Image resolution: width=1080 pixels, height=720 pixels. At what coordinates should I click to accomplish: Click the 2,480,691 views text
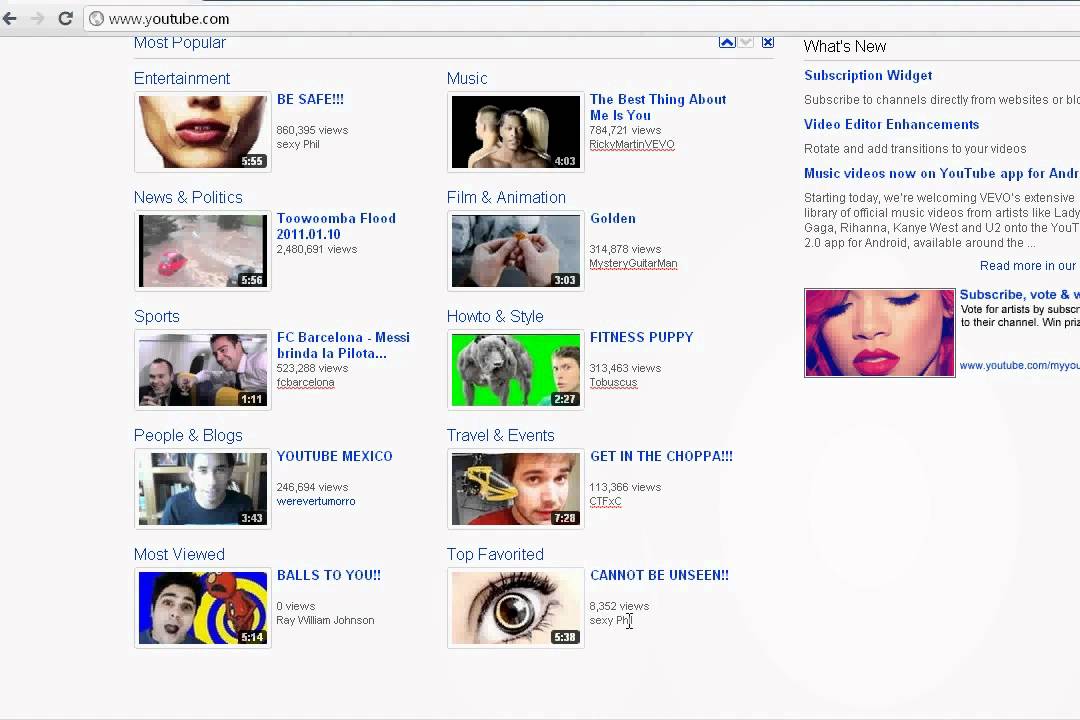317,249
